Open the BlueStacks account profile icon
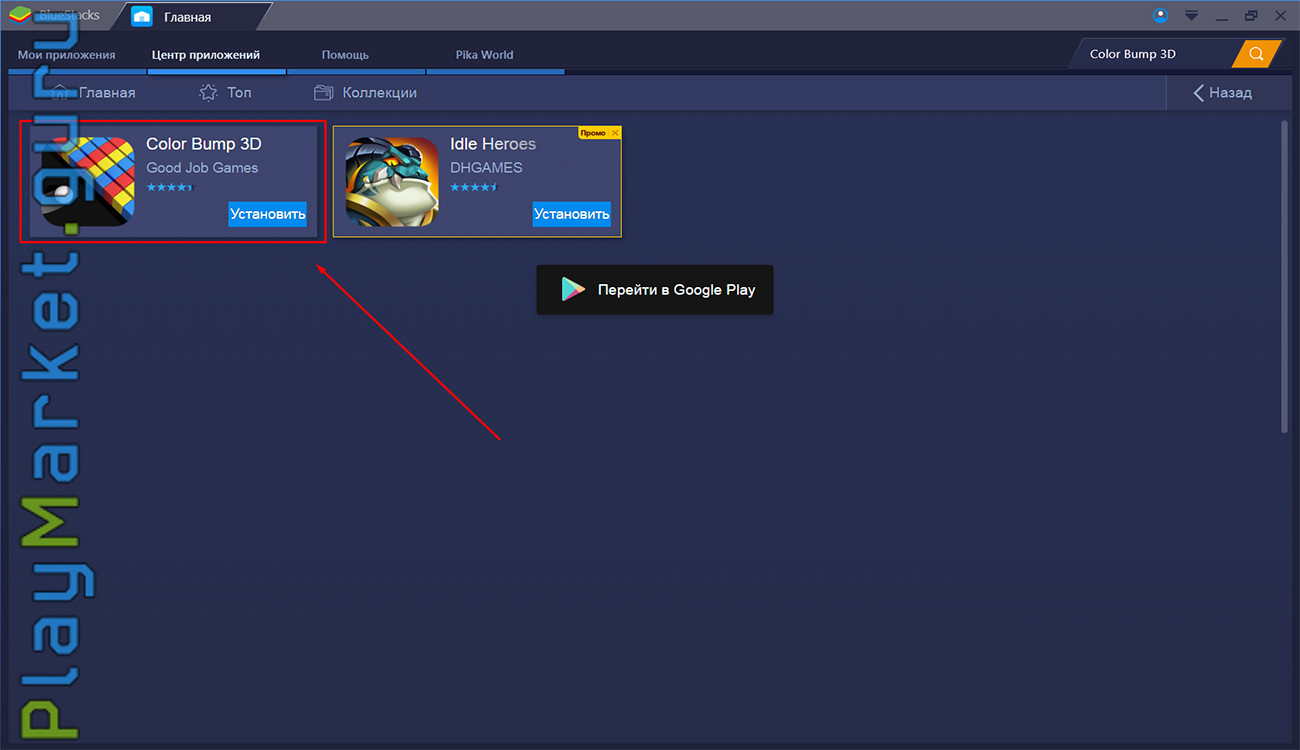 [x=1160, y=15]
